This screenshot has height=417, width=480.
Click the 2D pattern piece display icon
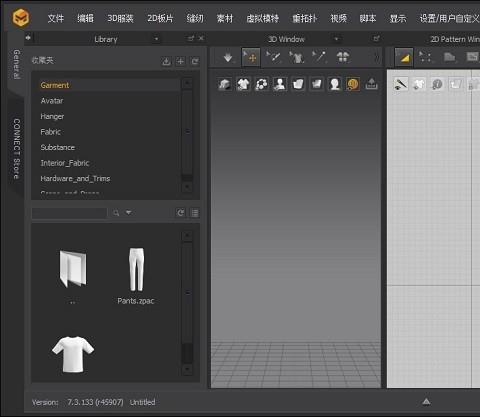pos(455,84)
